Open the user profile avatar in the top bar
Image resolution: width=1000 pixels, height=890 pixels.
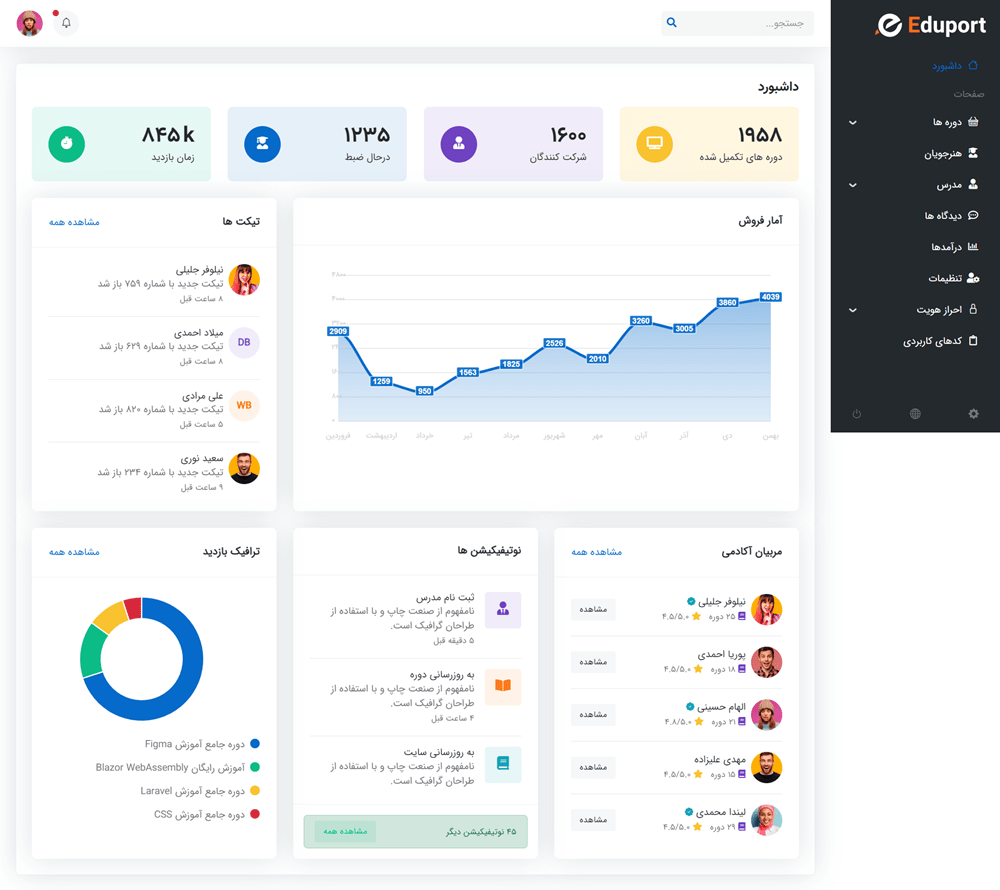[x=30, y=23]
